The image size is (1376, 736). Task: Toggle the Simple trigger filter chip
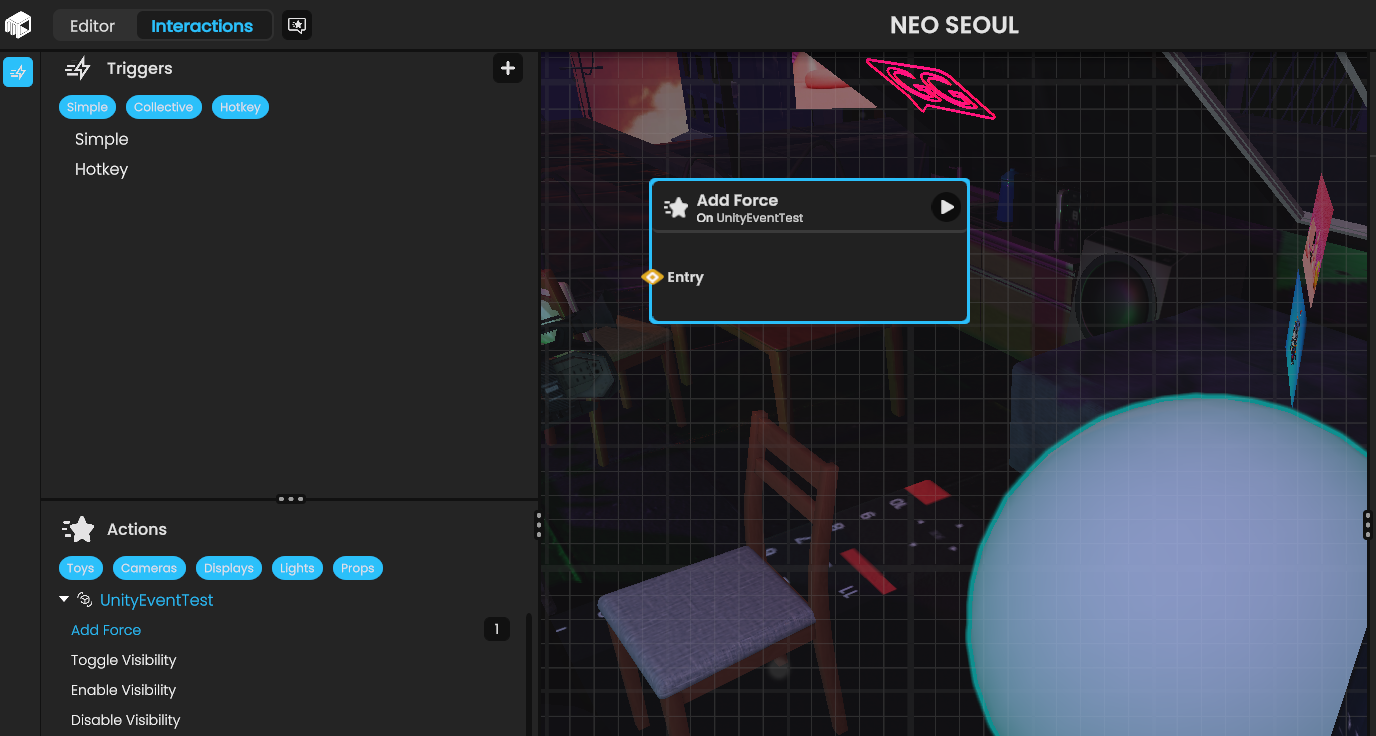pos(87,107)
